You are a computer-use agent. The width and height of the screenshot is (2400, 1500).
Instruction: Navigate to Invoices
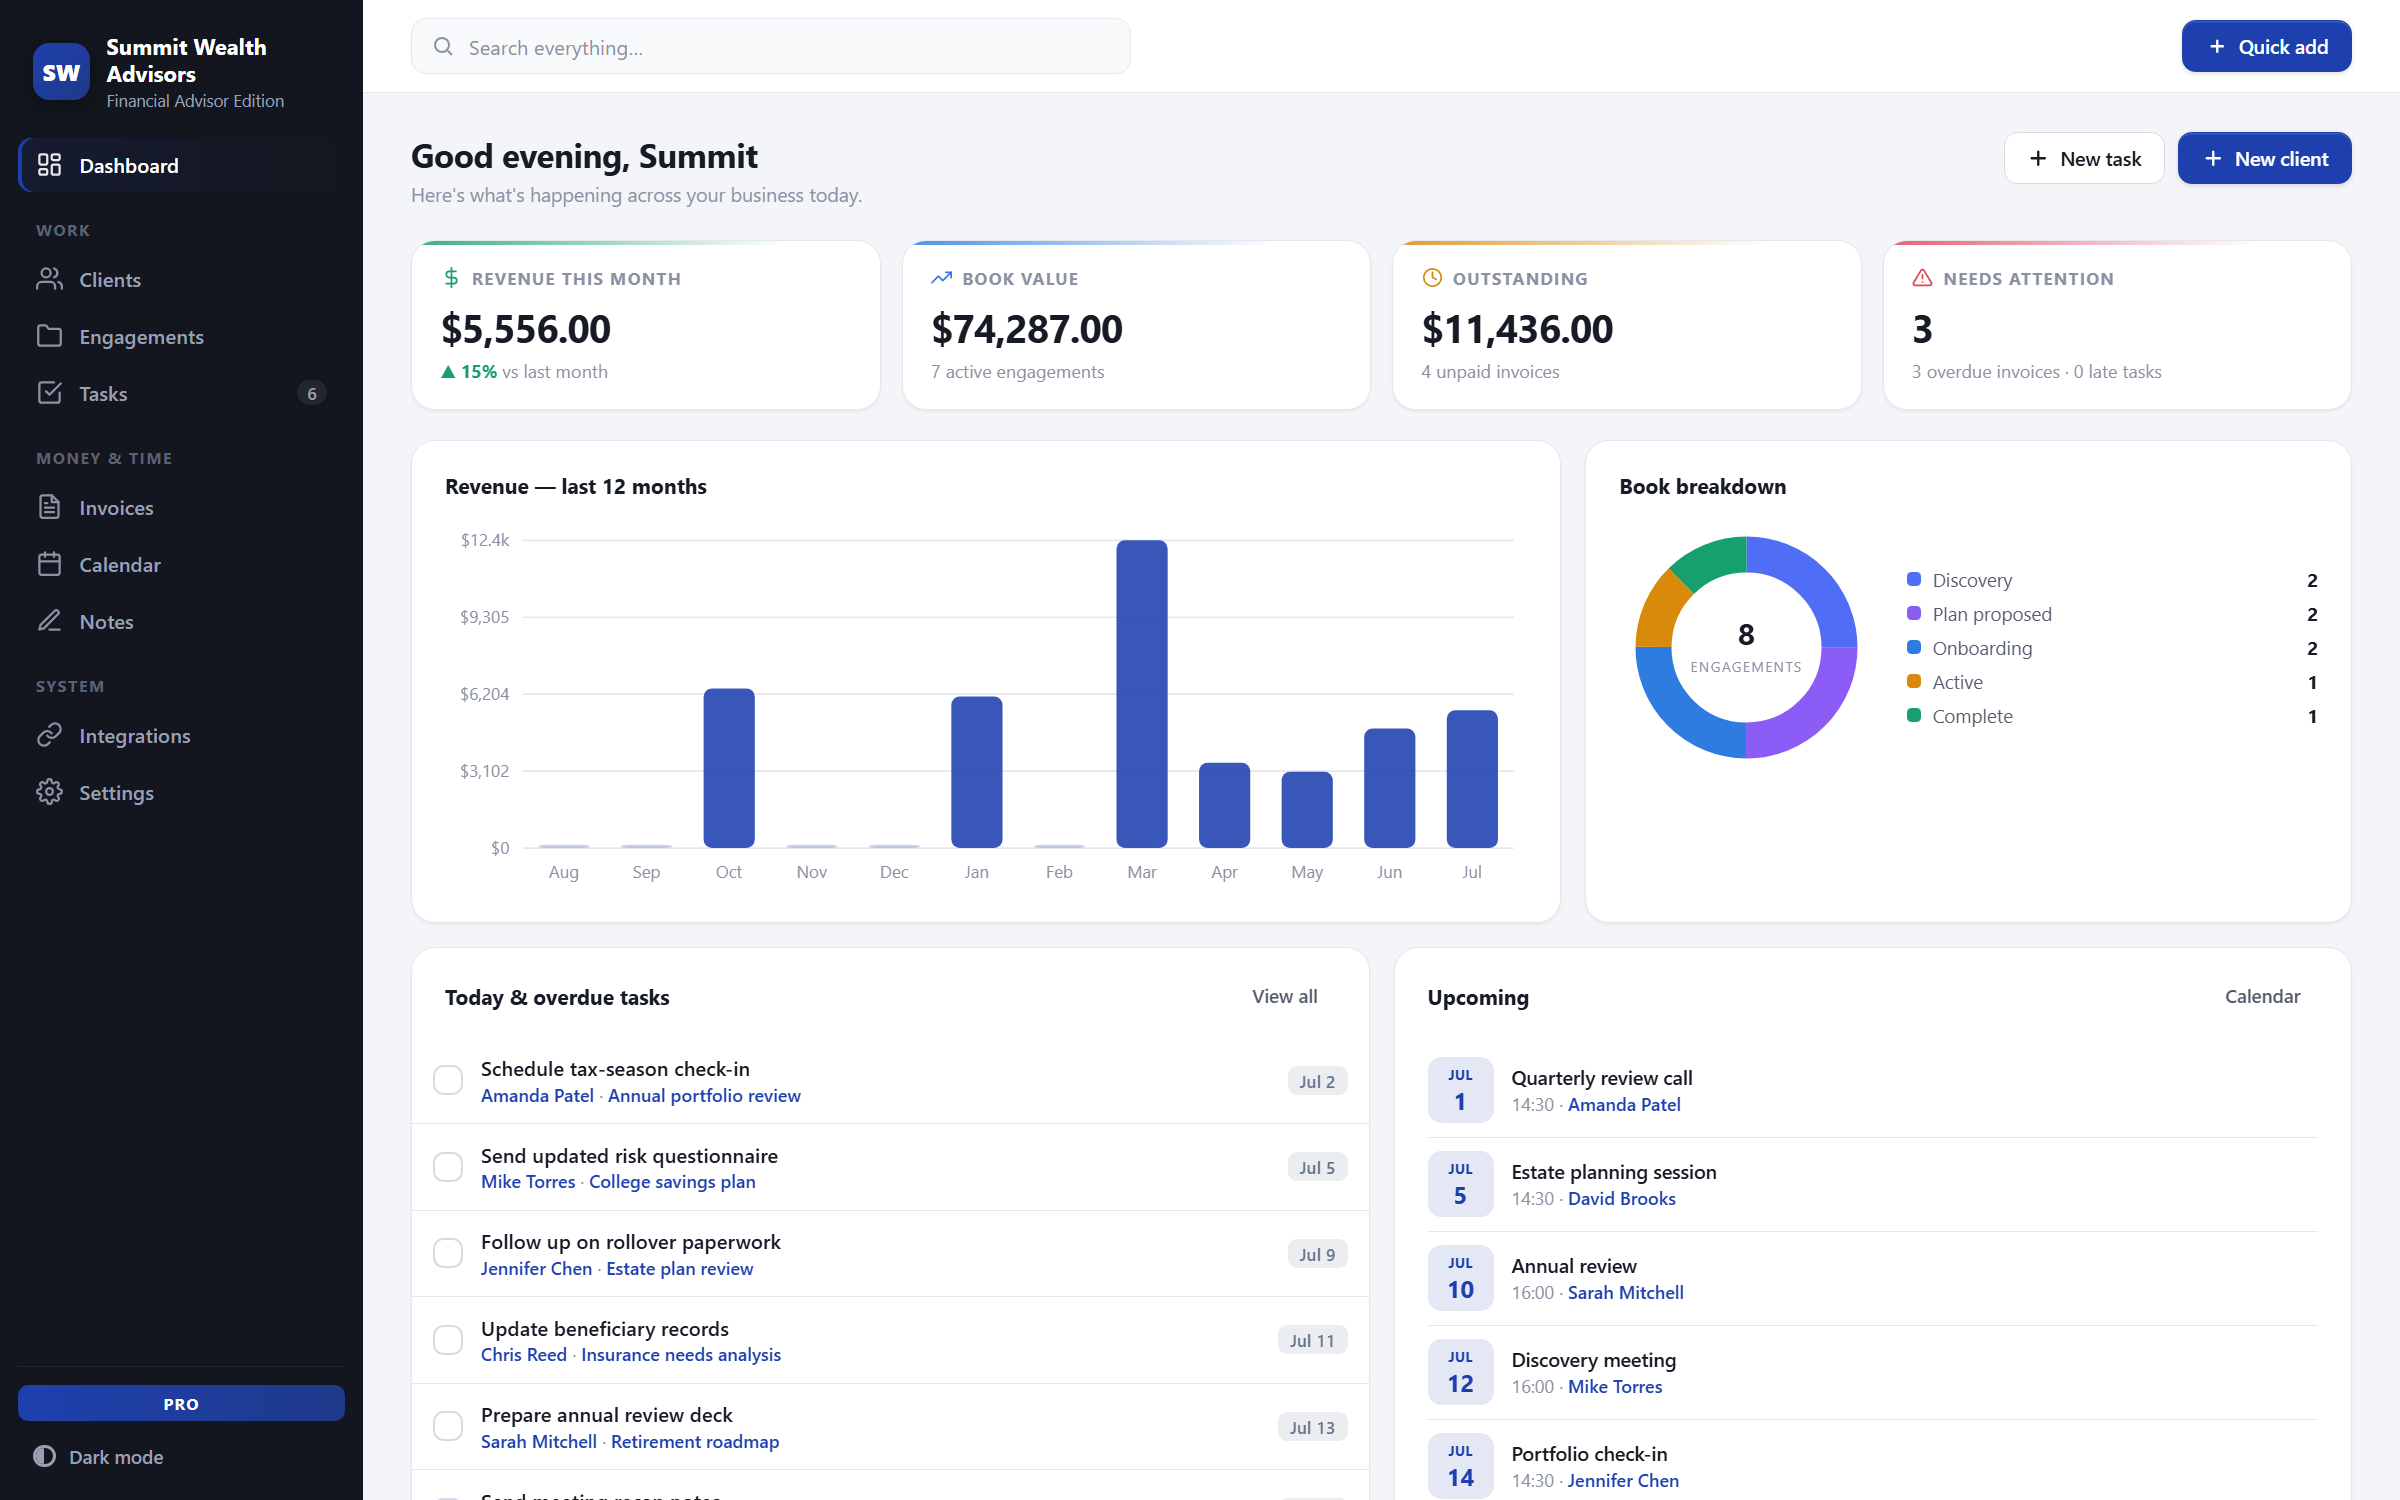tap(181, 507)
